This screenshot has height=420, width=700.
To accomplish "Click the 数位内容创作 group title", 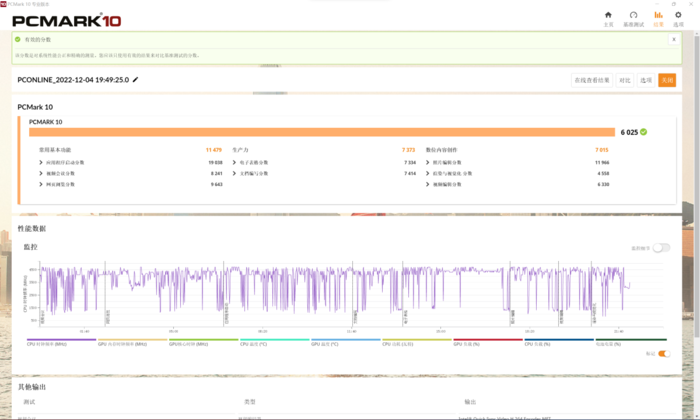I will 442,150.
